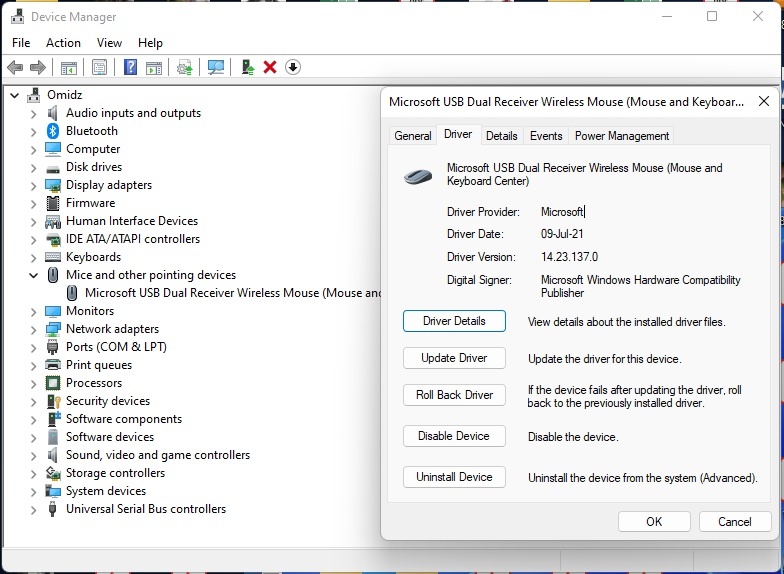Open the File menu
Image resolution: width=784 pixels, height=574 pixels.
[x=21, y=43]
